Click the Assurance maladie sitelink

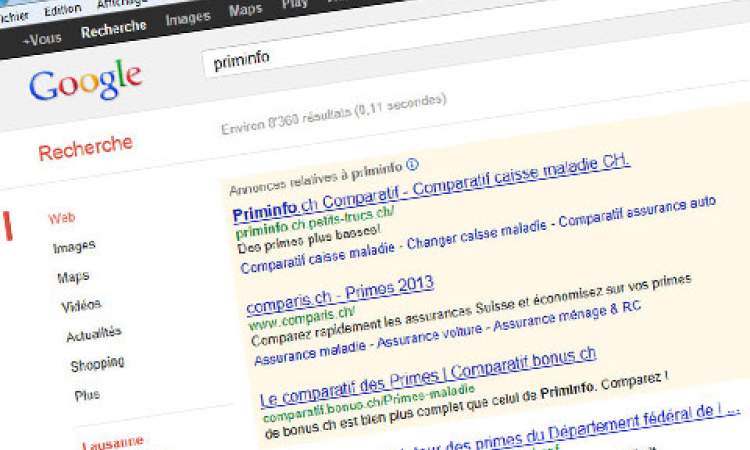click(310, 353)
